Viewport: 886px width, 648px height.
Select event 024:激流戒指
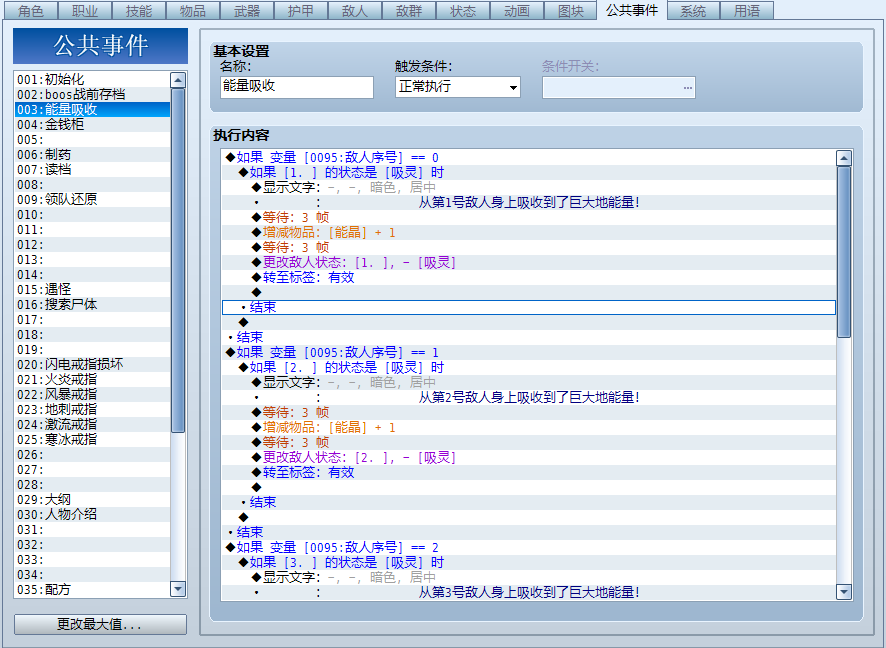pos(93,424)
